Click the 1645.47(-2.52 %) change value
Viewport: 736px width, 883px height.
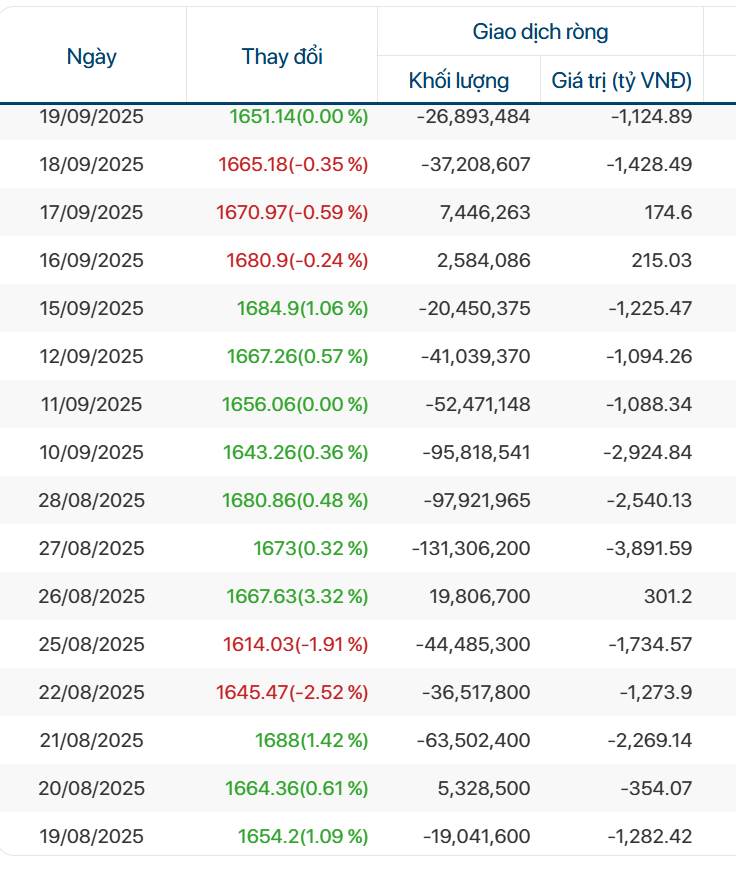292,693
